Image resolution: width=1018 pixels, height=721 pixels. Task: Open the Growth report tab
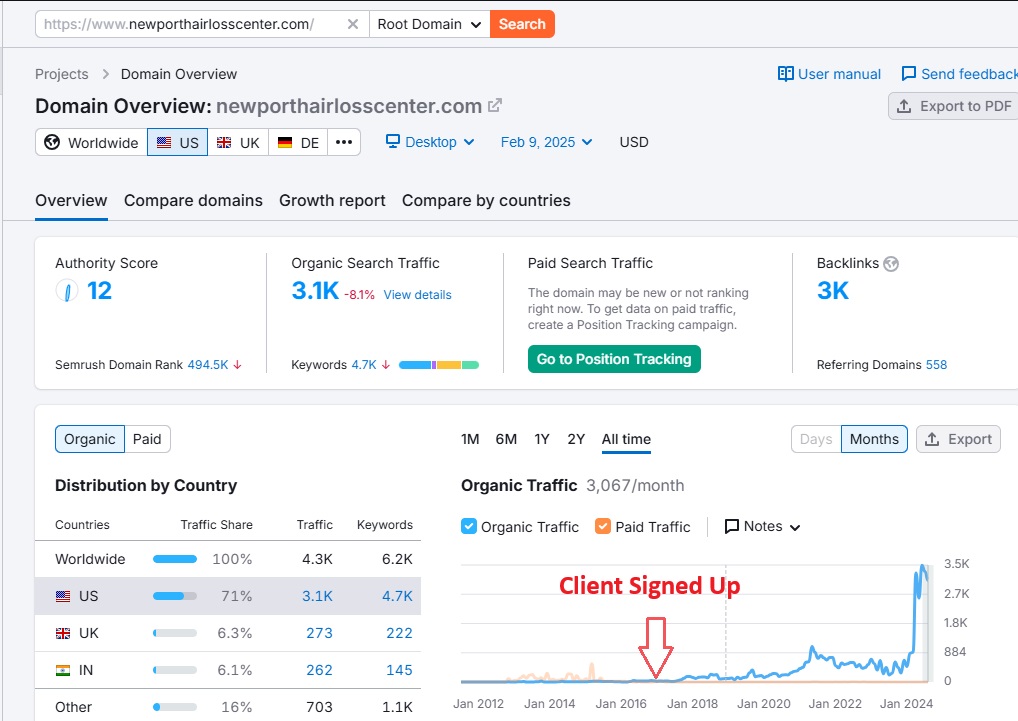(332, 201)
